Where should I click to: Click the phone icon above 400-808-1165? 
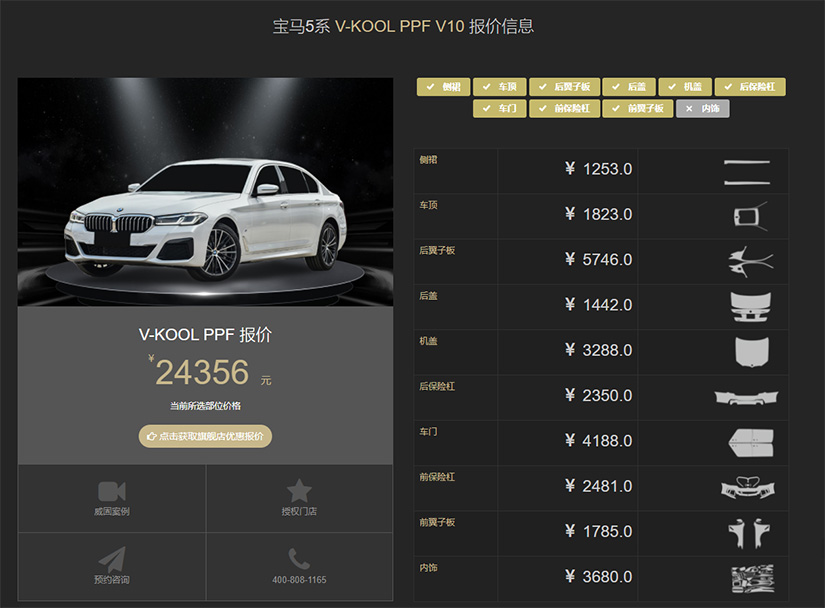(x=299, y=558)
